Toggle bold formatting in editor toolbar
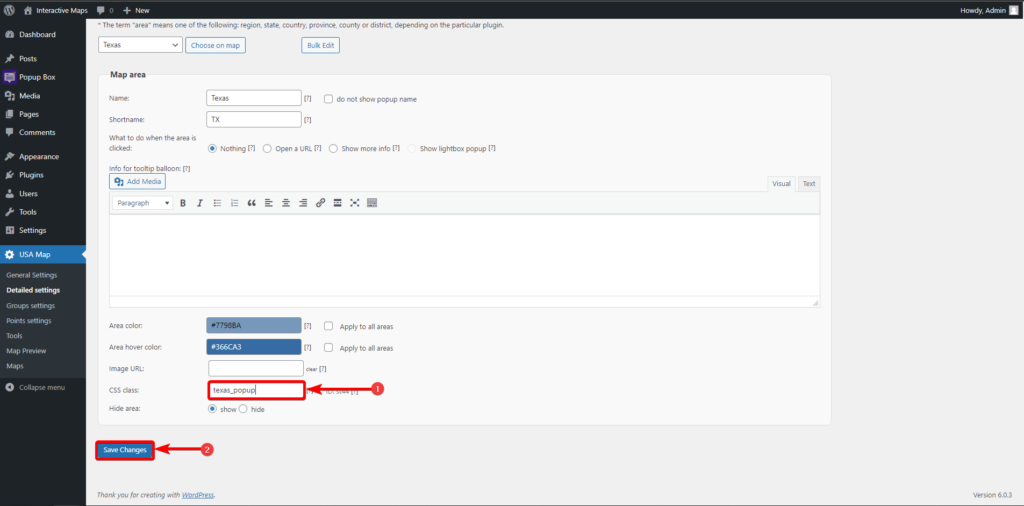The image size is (1024, 506). point(183,203)
